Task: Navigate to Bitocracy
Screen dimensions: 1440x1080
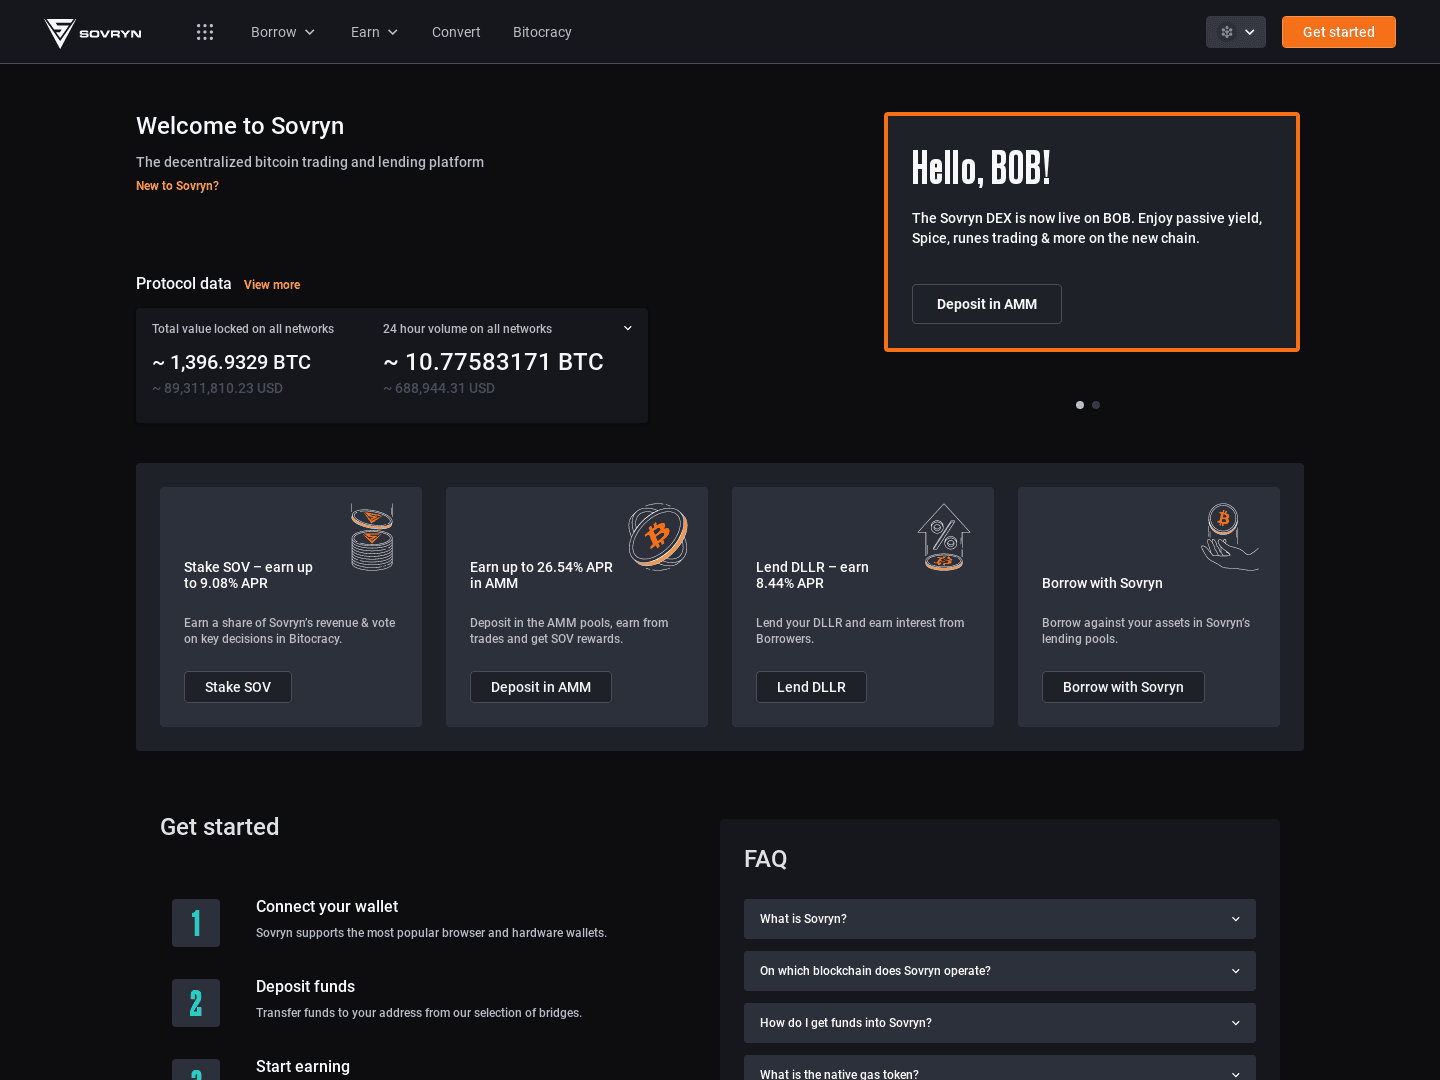Action: (542, 31)
